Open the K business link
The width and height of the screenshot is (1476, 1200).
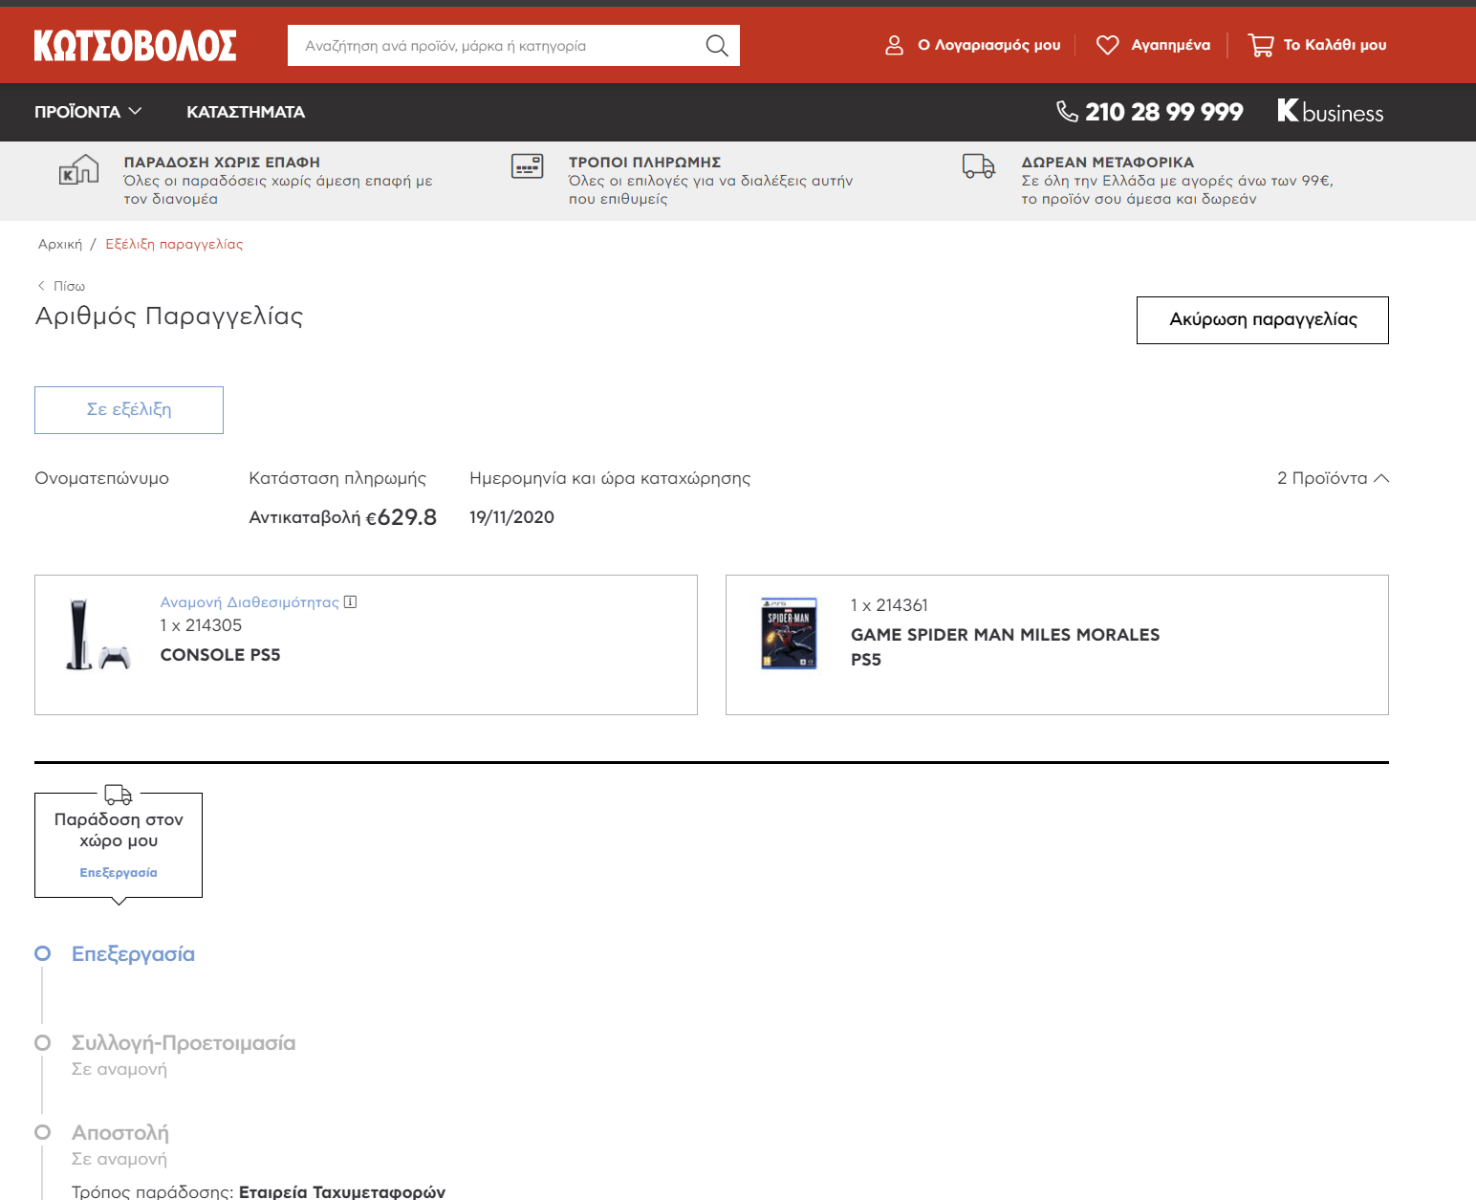click(1330, 112)
